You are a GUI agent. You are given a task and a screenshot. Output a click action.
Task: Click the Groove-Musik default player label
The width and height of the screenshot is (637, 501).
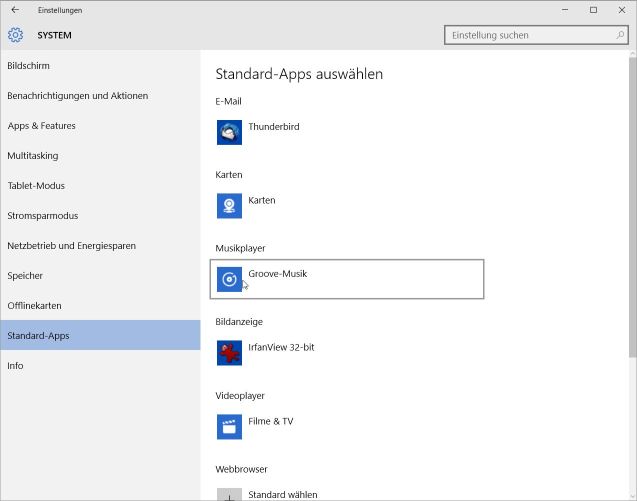coord(277,274)
